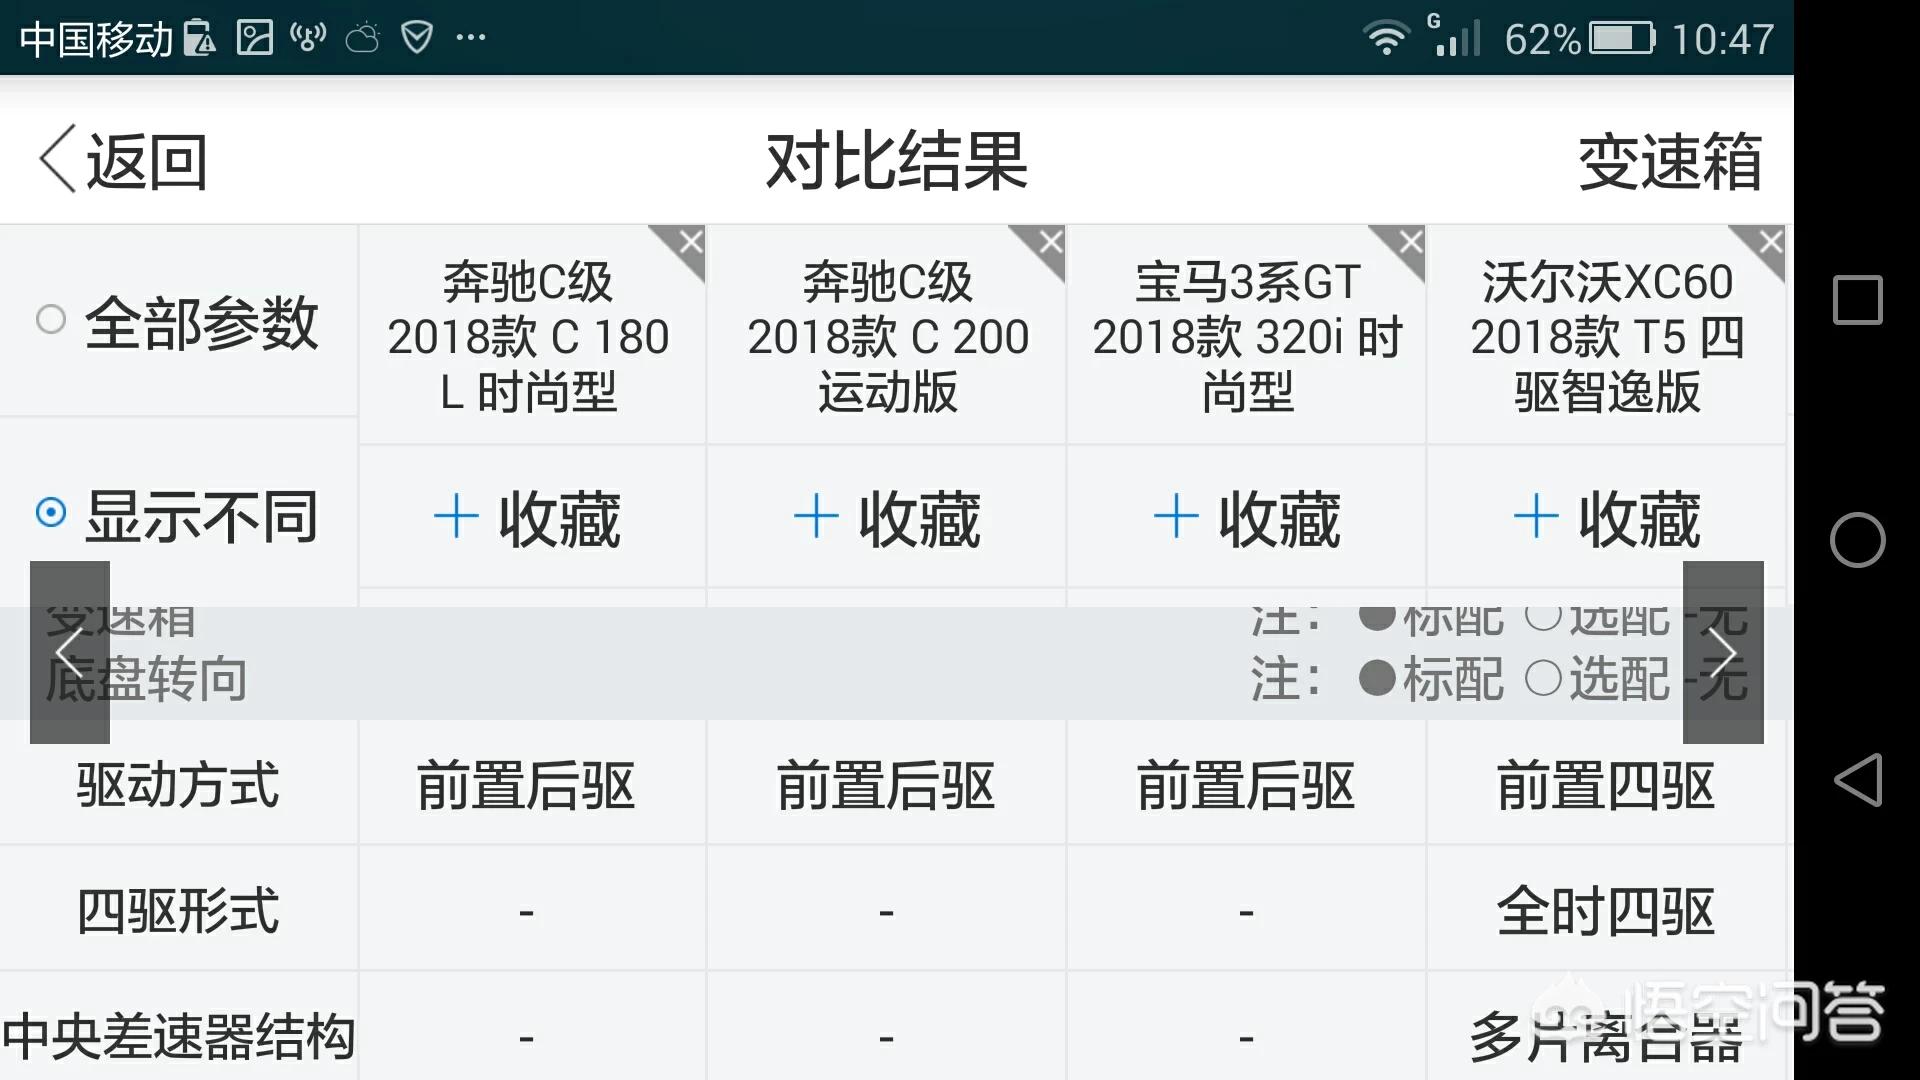The height and width of the screenshot is (1080, 1920).
Task: Tap the weather cloud notification icon
Action: pos(362,38)
